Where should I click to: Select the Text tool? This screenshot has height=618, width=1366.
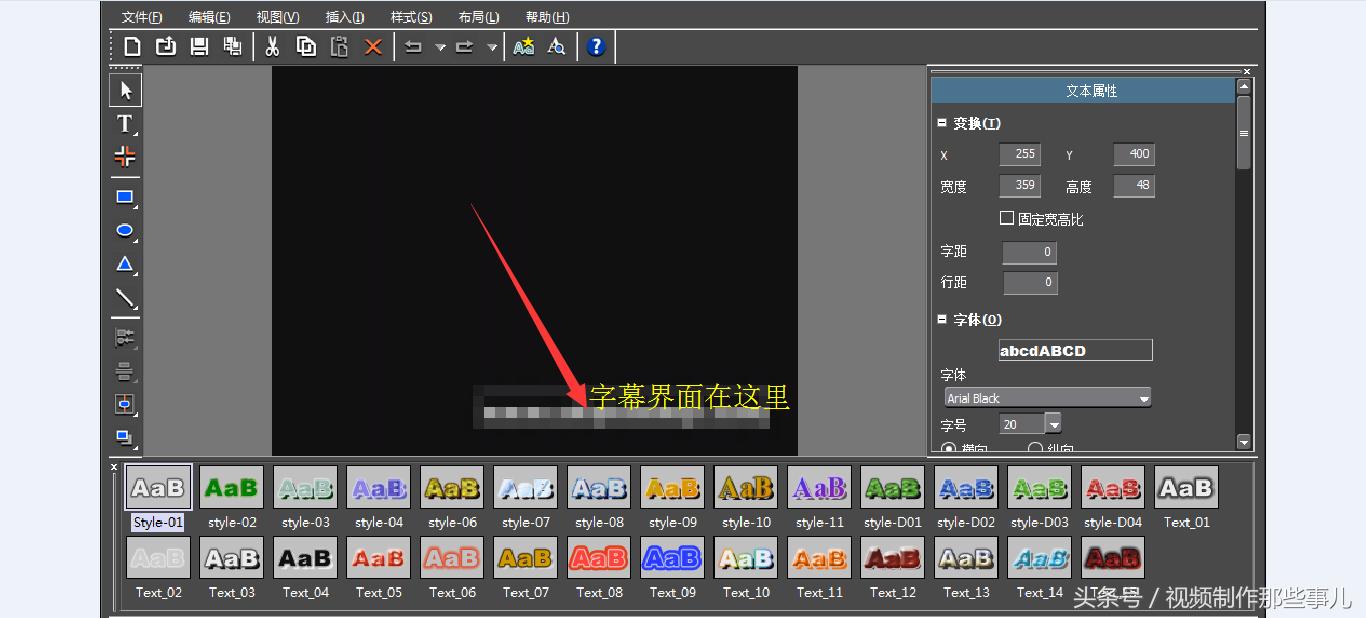[125, 123]
